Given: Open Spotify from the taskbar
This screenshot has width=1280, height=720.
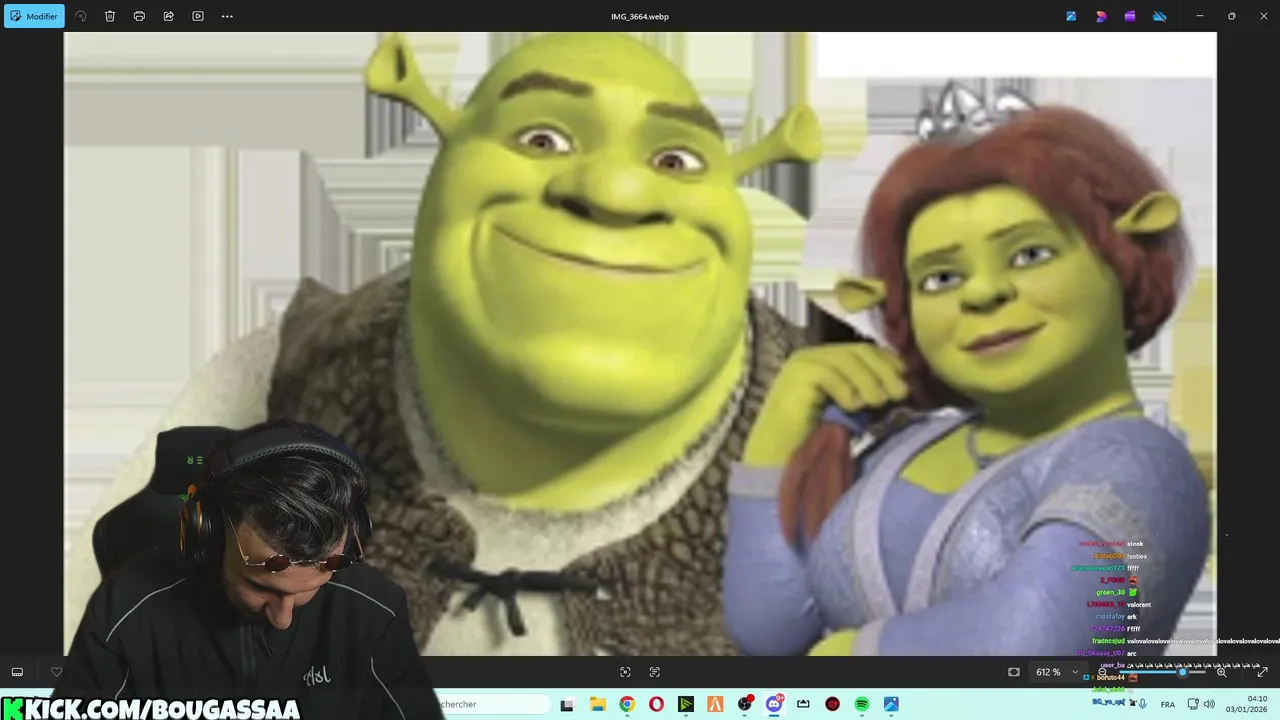Looking at the screenshot, I should pos(862,704).
